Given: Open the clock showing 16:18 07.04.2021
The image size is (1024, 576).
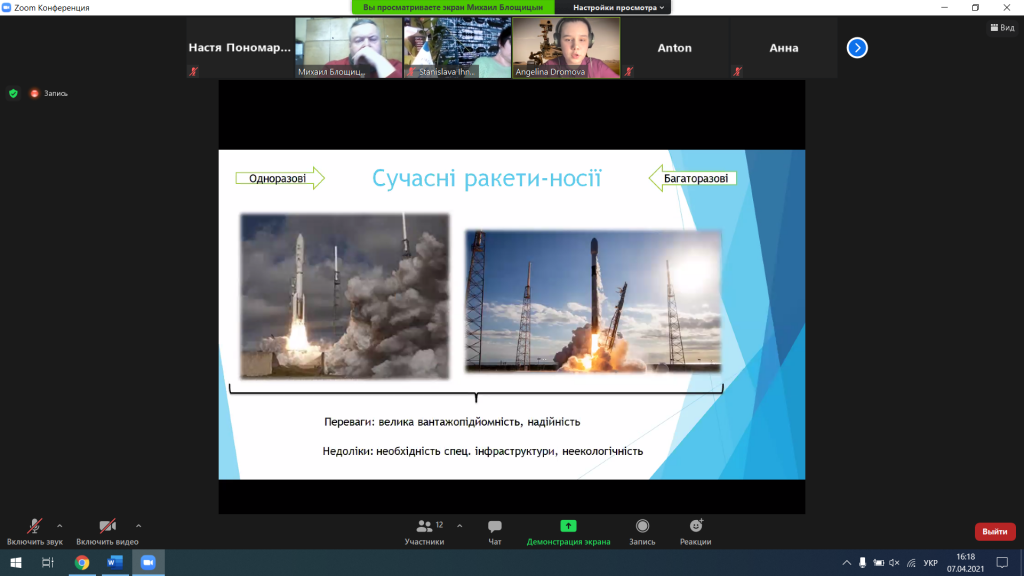Looking at the screenshot, I should (965, 562).
